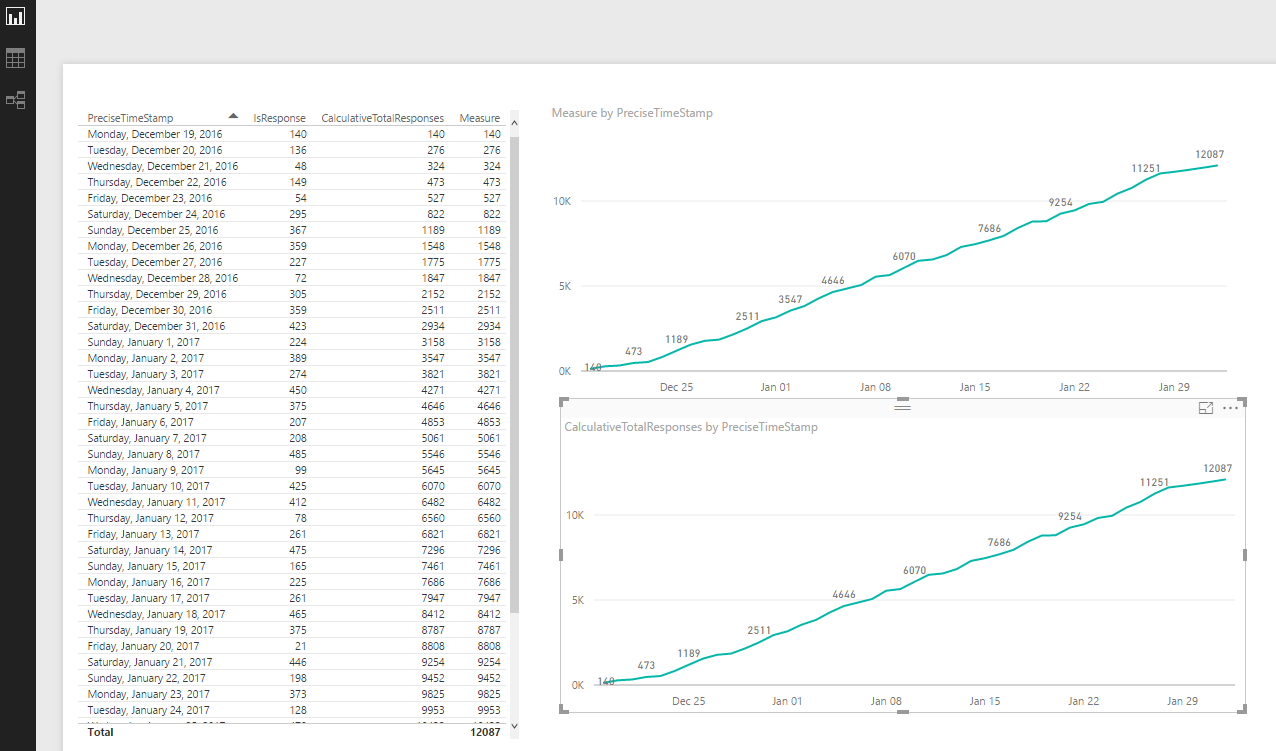This screenshot has width=1276, height=751.
Task: Select row 'Friday, January 20, 2017'
Action: coord(294,646)
